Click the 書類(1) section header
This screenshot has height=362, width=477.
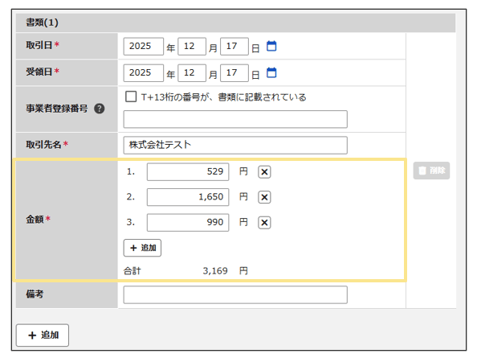point(236,23)
